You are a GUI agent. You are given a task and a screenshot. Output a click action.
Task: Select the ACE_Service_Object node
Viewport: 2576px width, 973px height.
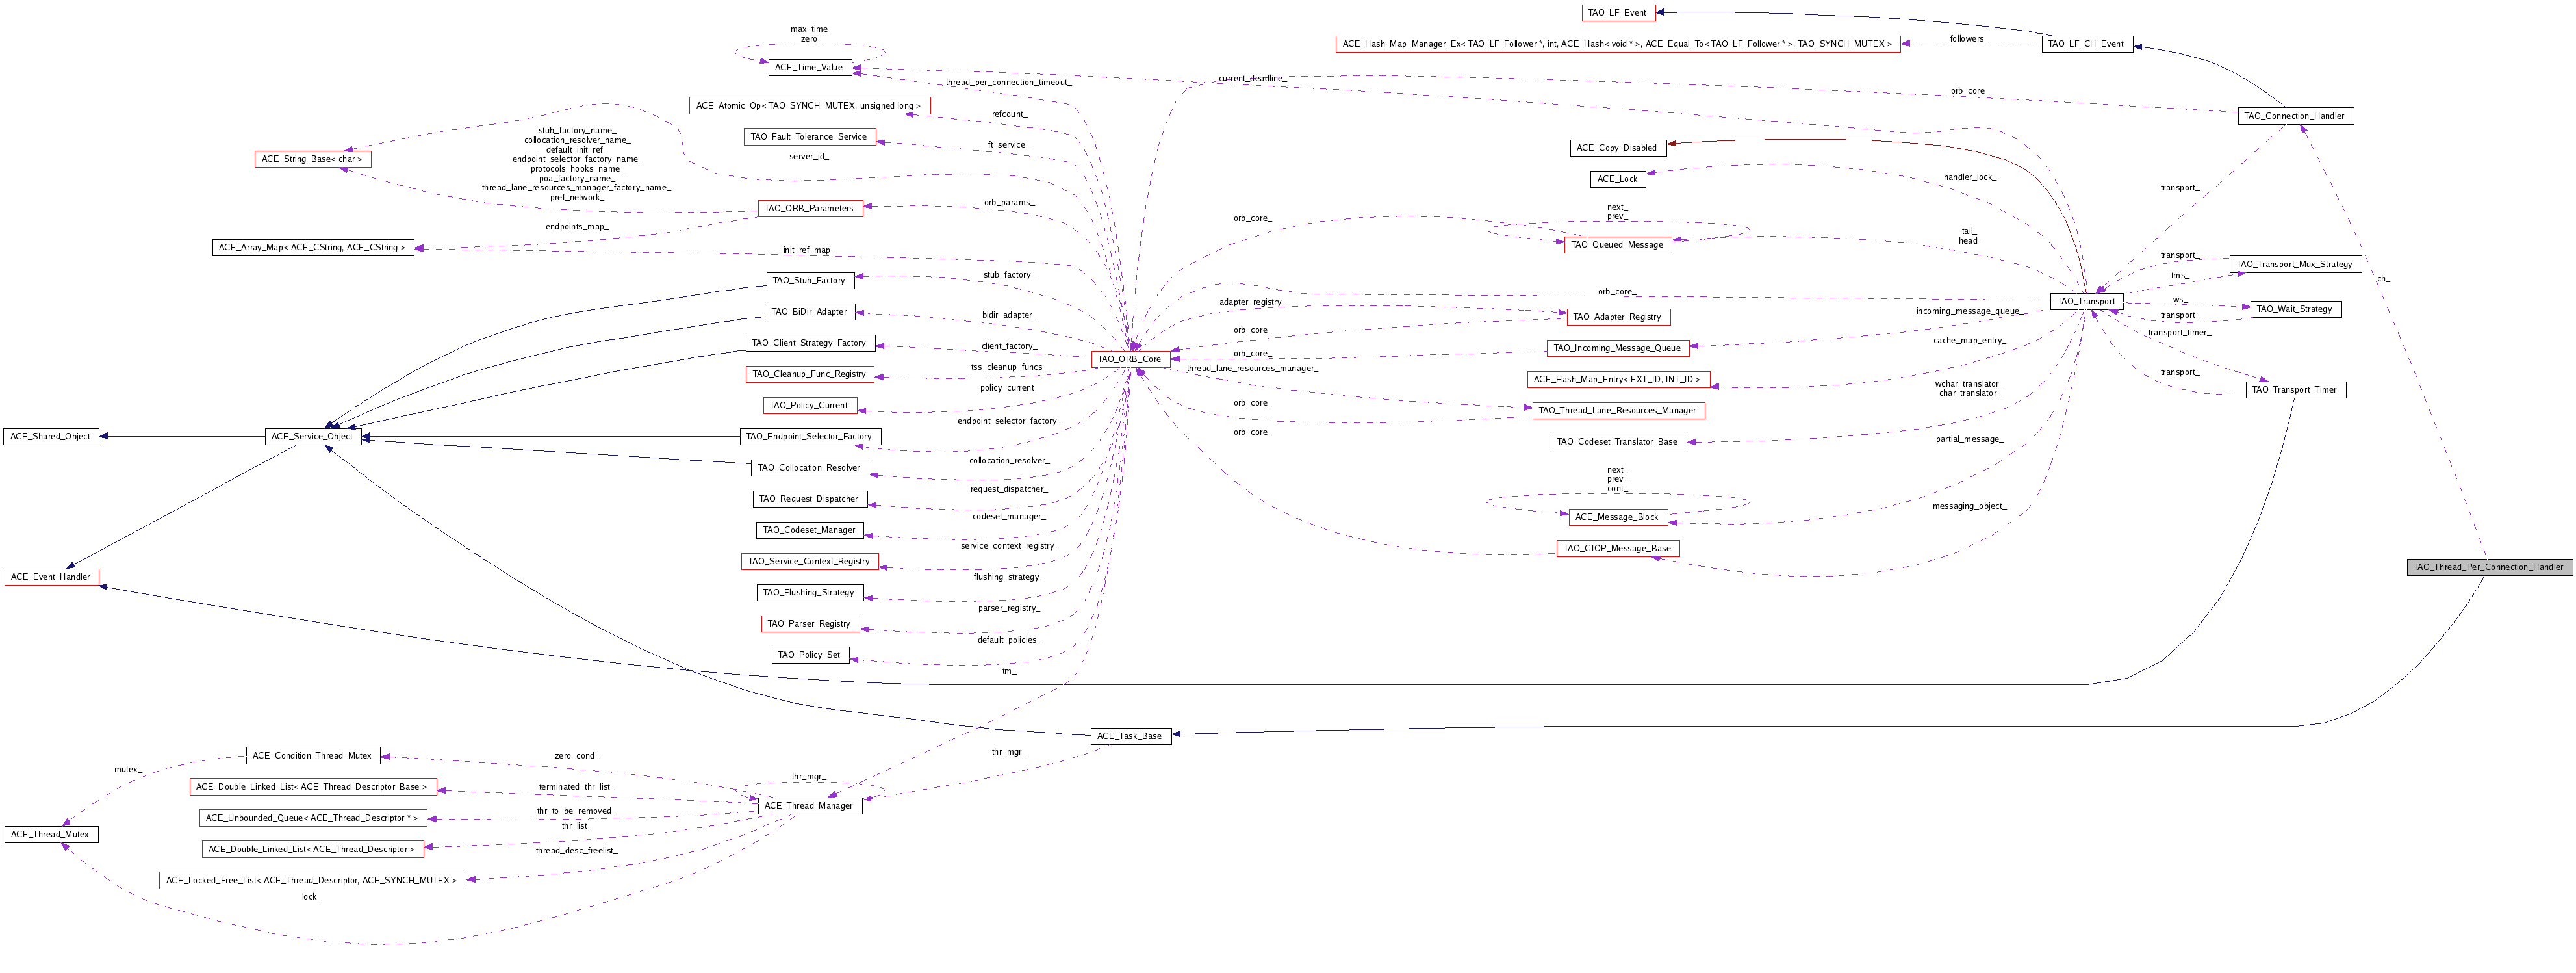pos(312,436)
